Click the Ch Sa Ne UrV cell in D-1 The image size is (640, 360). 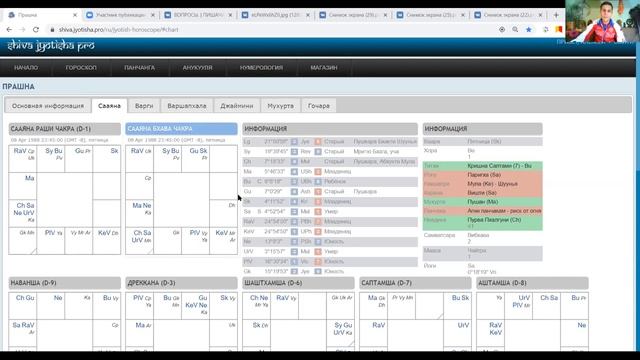tap(22, 213)
